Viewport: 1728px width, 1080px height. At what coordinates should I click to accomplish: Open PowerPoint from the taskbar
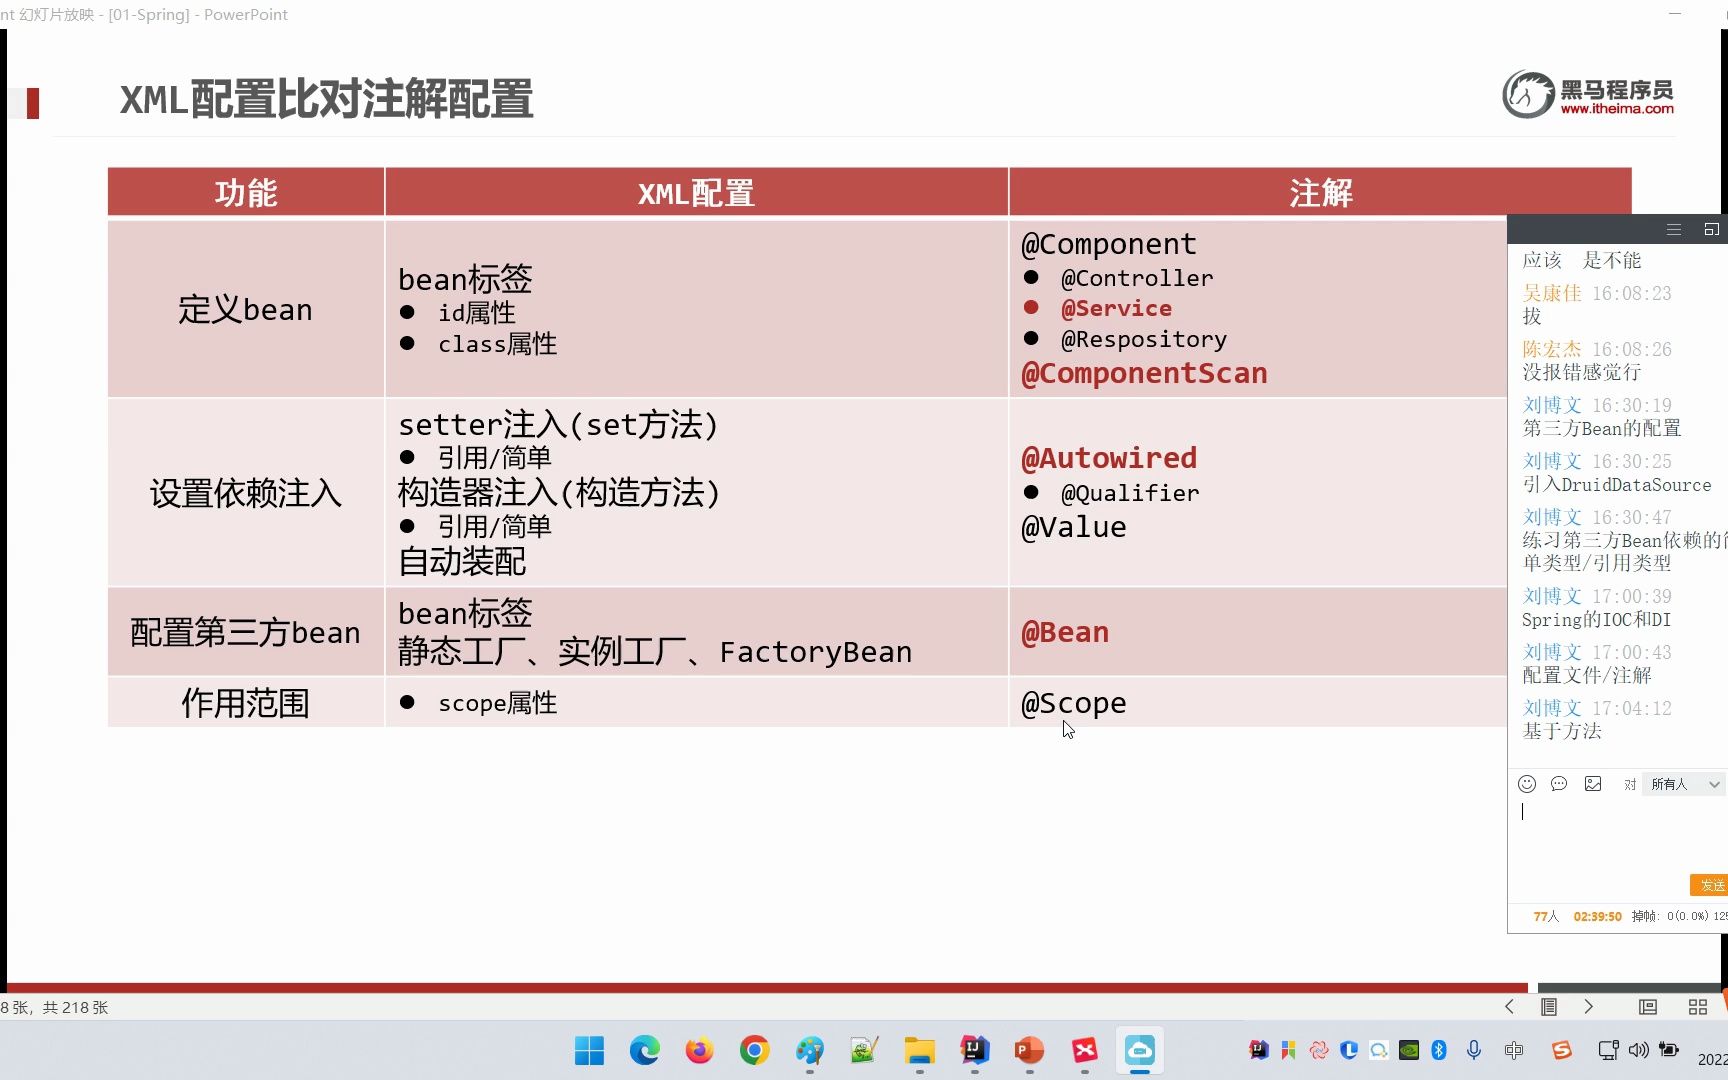point(1030,1051)
